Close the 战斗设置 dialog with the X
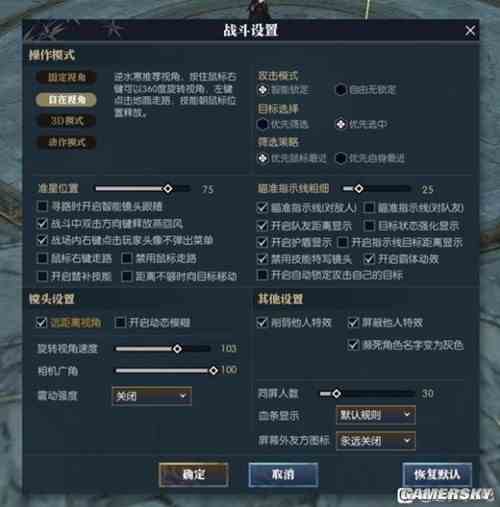The width and height of the screenshot is (500, 507). 470,31
